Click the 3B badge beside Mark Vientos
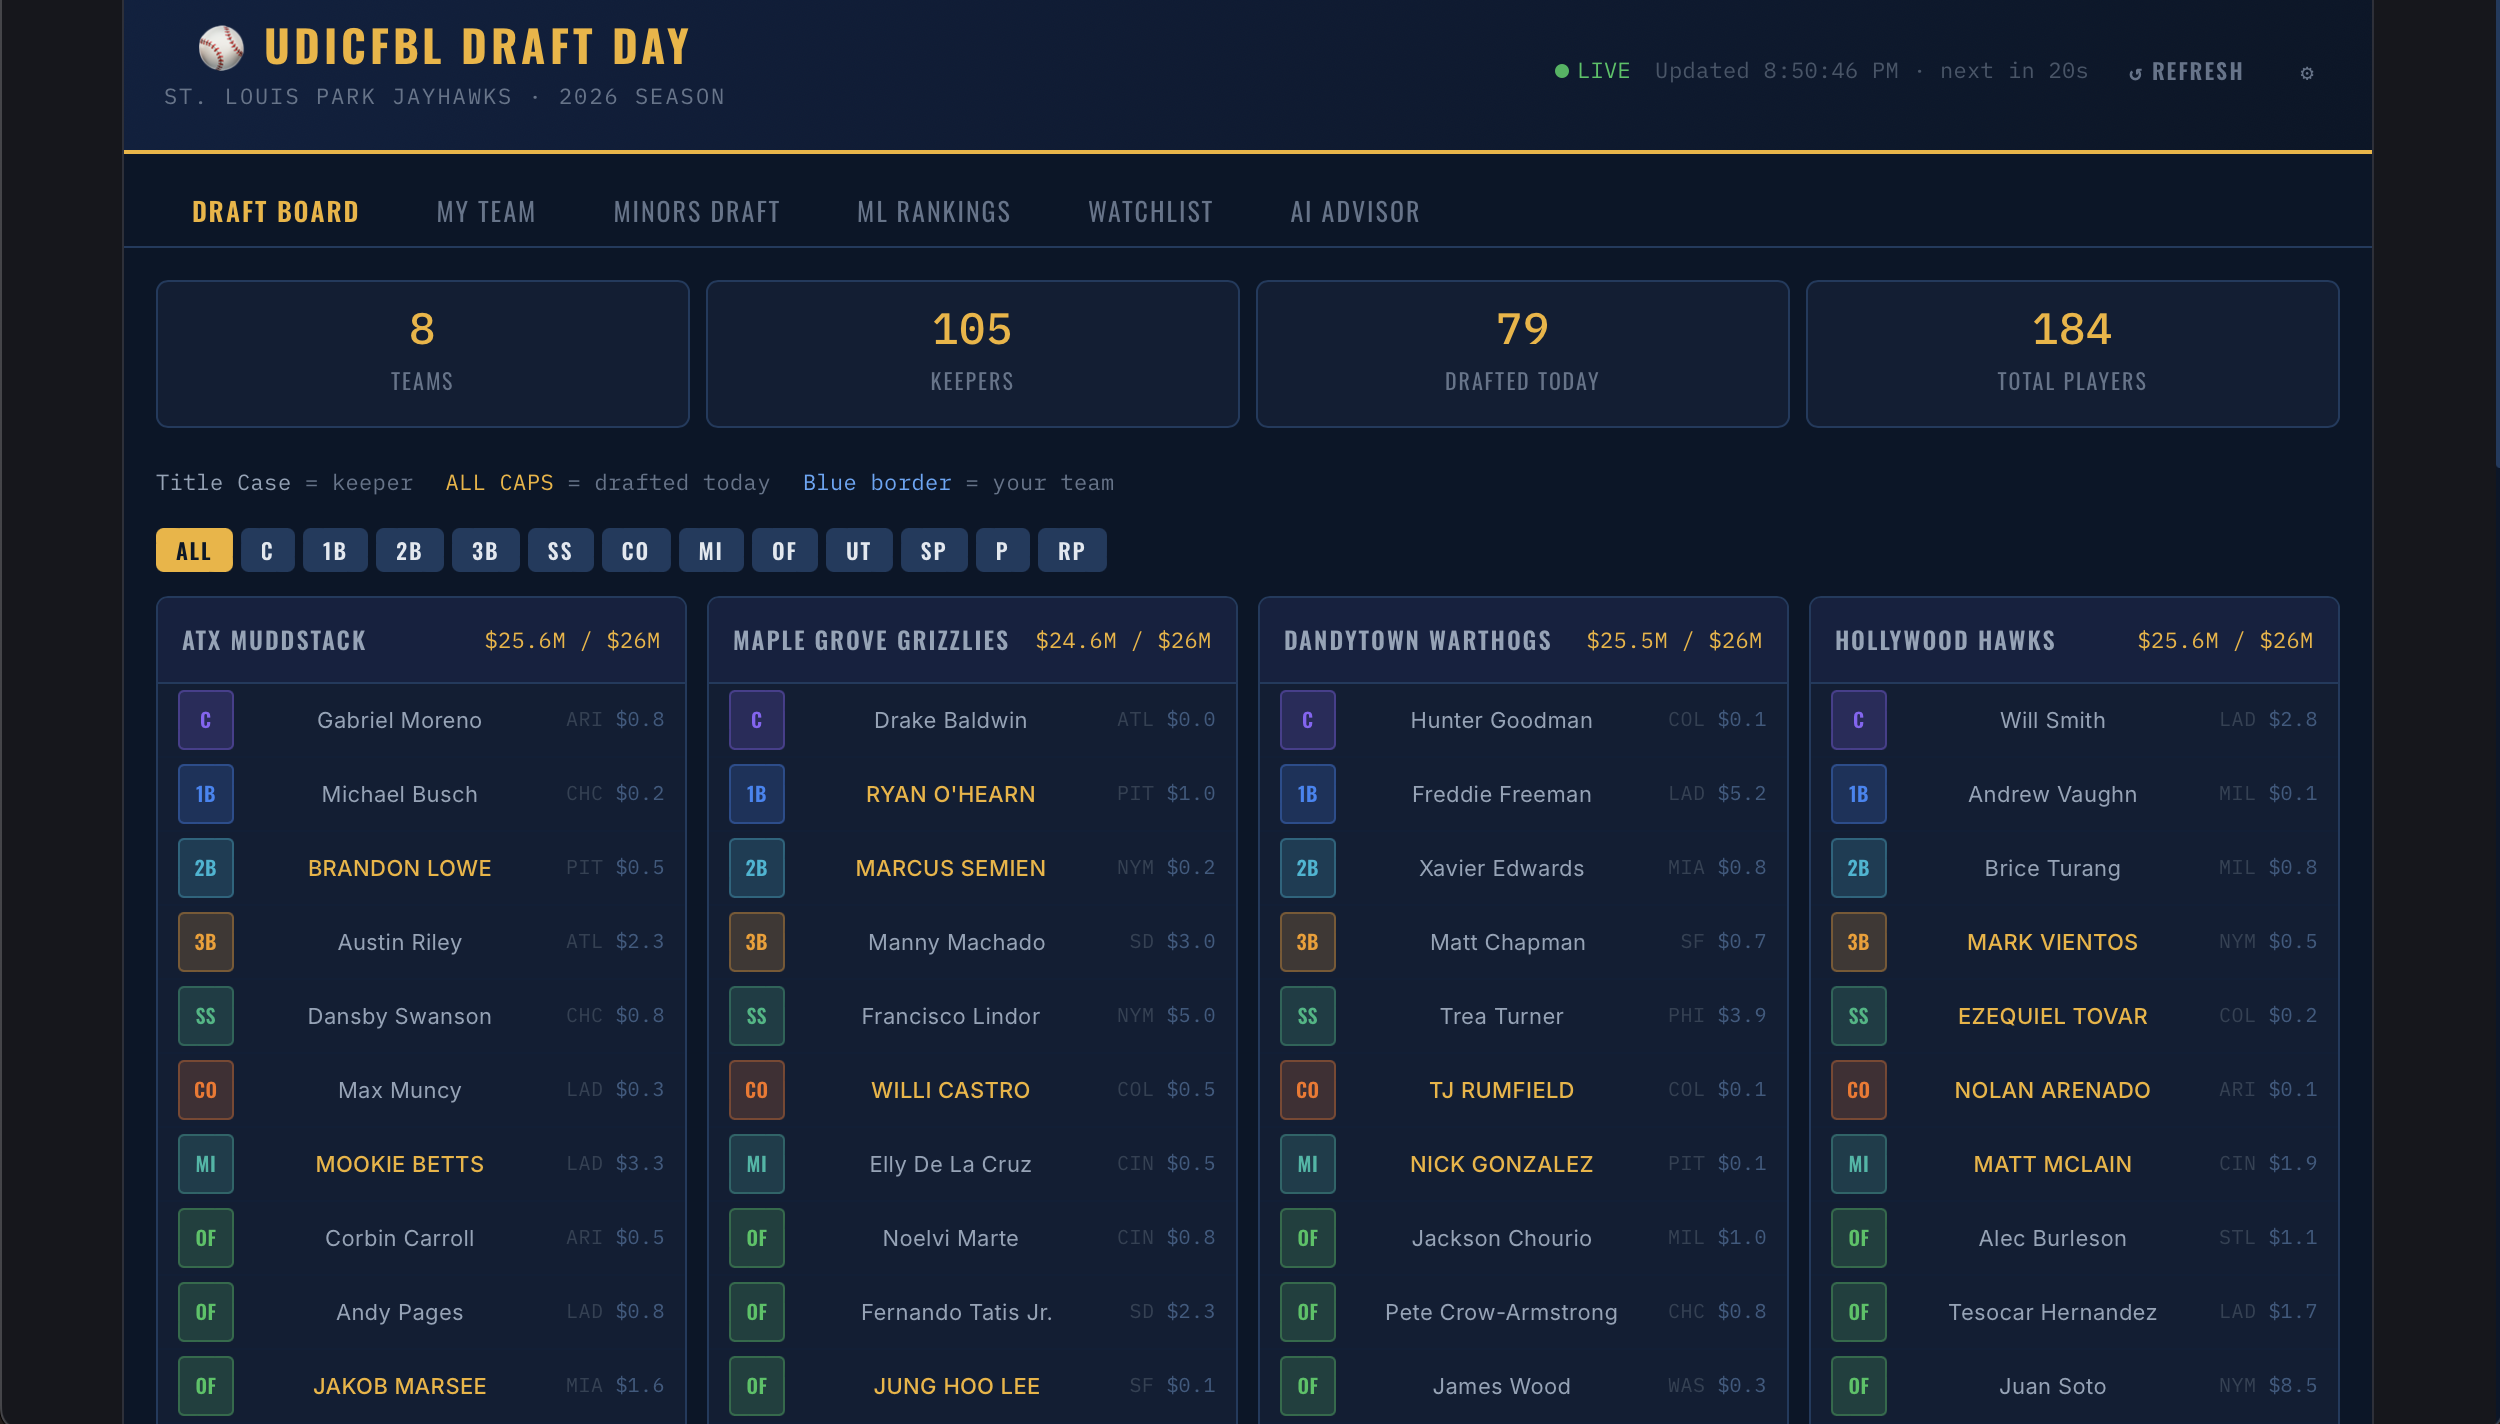The height and width of the screenshot is (1424, 2500). [1859, 942]
